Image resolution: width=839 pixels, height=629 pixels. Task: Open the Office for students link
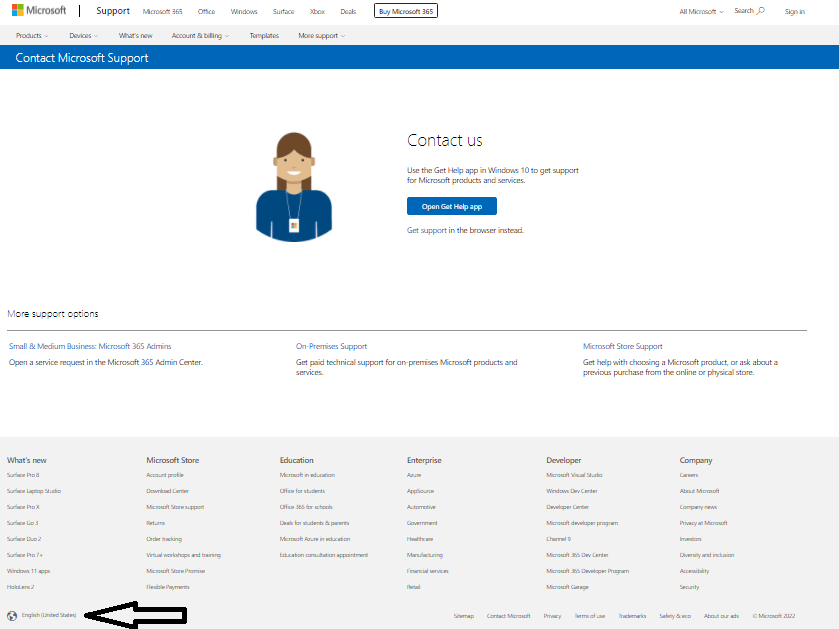(302, 491)
